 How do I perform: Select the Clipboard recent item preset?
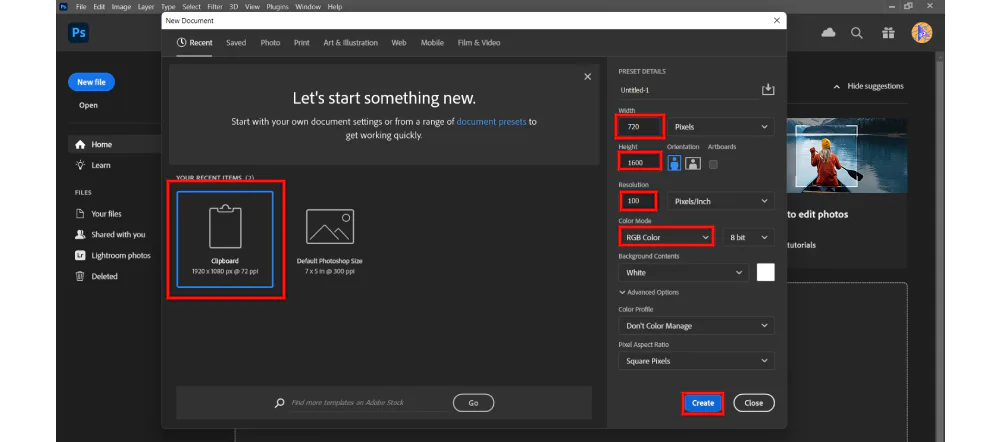(x=225, y=239)
